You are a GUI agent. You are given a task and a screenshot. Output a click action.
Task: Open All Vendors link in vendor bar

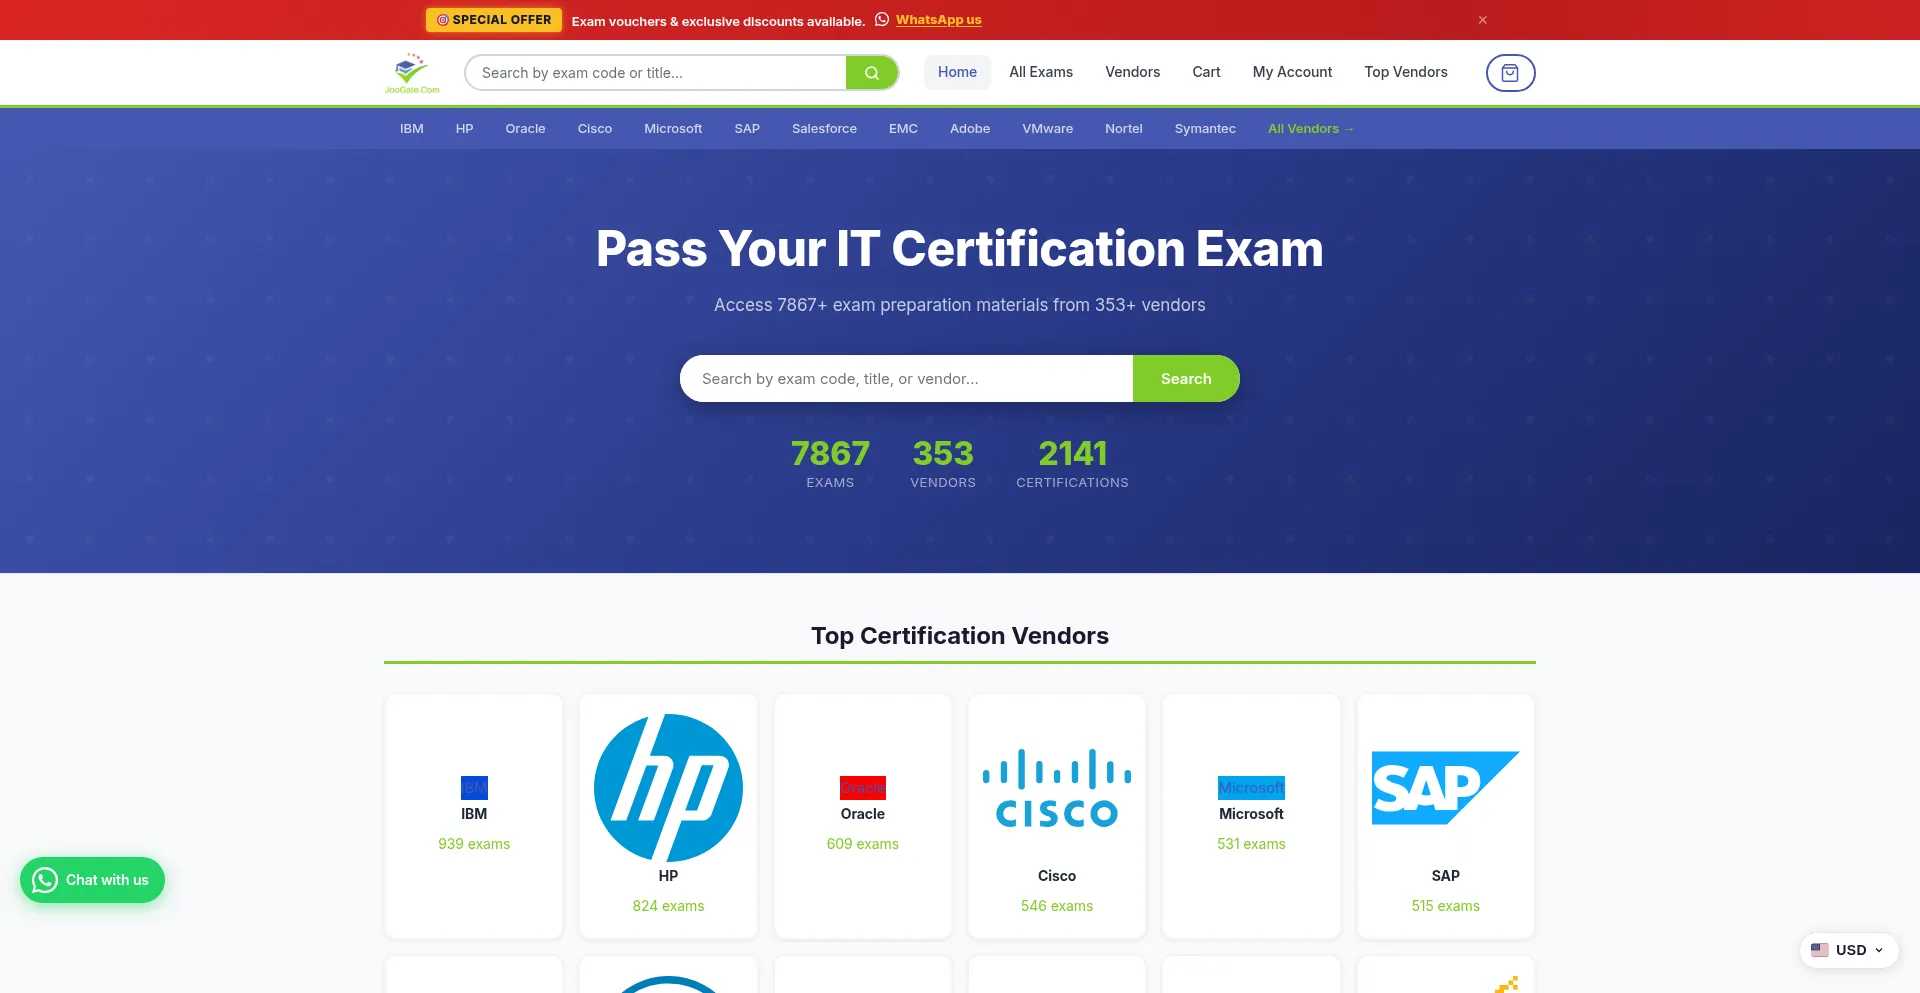(1311, 129)
